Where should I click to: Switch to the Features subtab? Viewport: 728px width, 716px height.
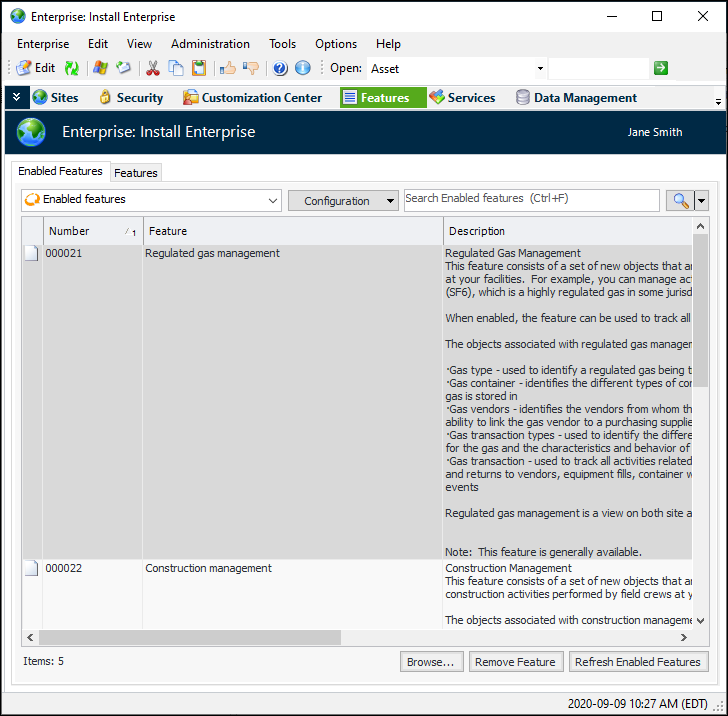[x=136, y=173]
